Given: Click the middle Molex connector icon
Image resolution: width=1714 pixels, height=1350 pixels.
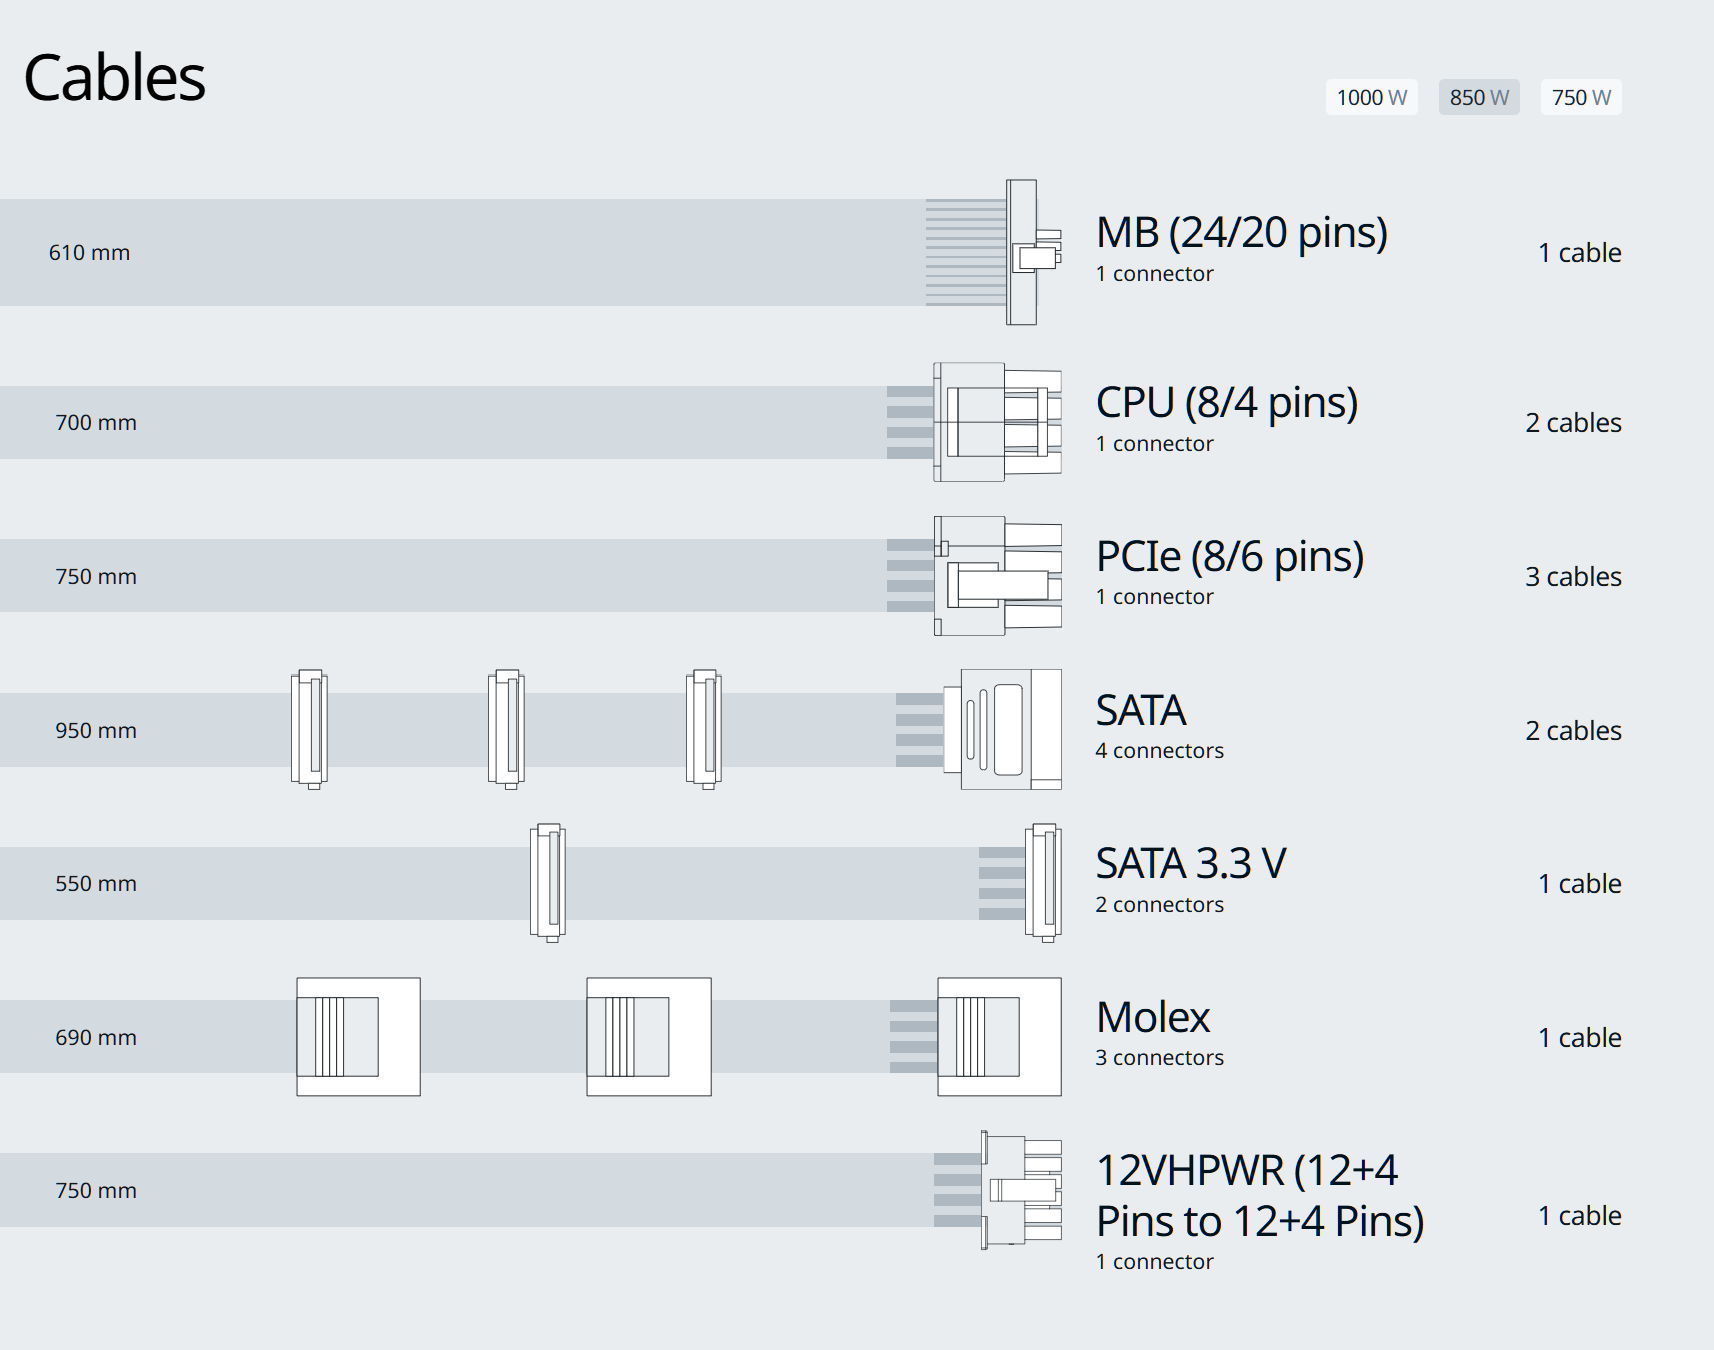Looking at the screenshot, I should point(648,1037).
